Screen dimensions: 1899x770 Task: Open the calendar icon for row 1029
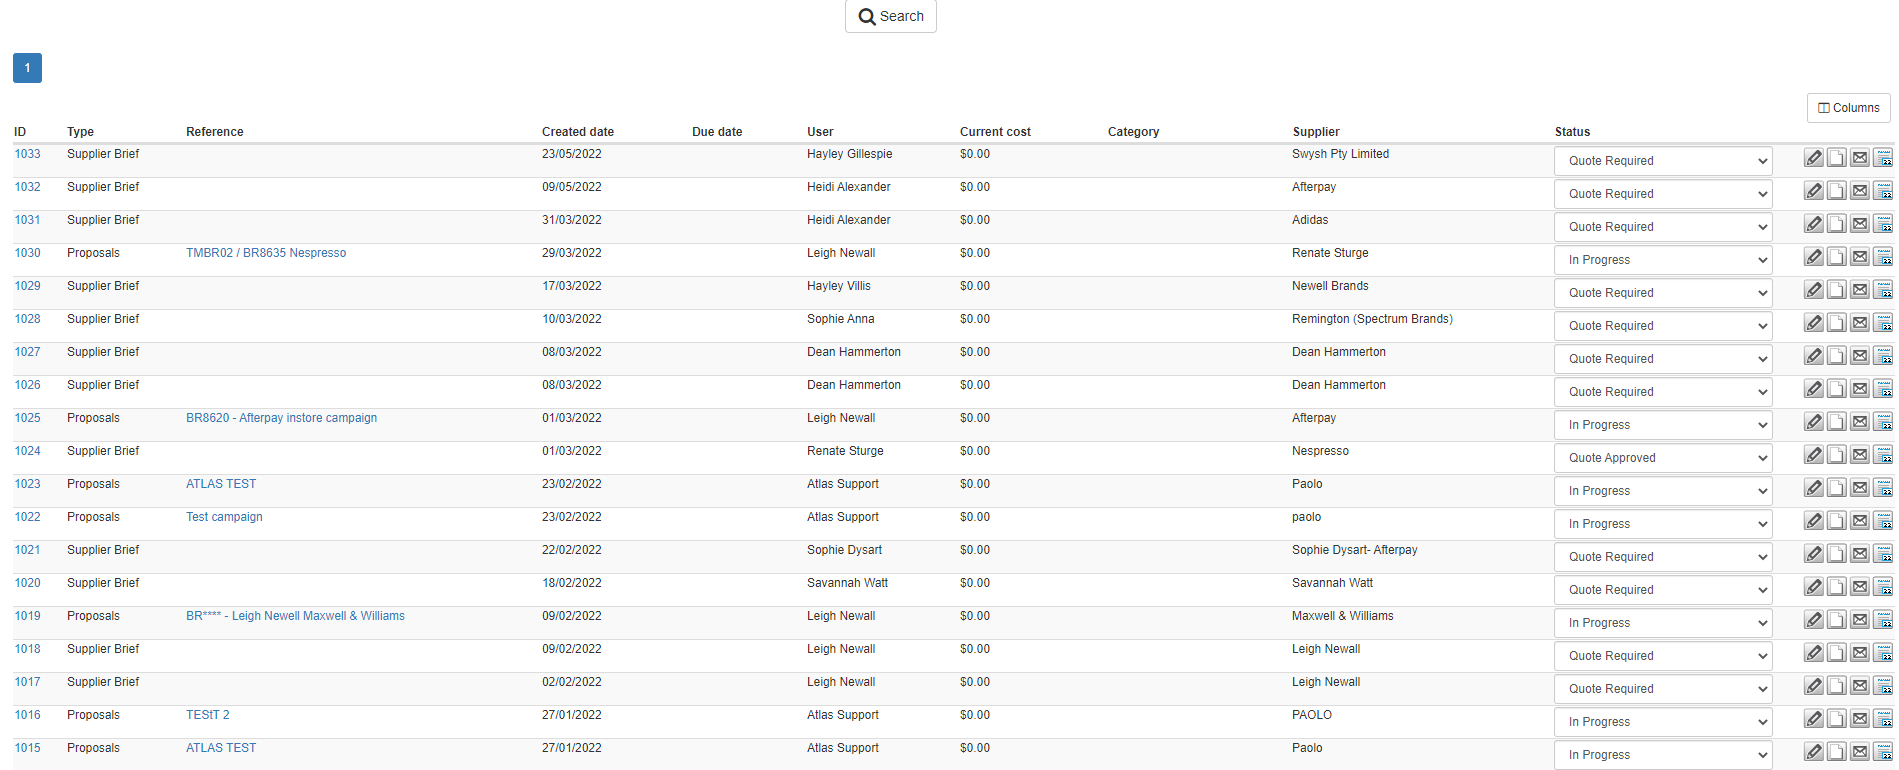click(1883, 289)
